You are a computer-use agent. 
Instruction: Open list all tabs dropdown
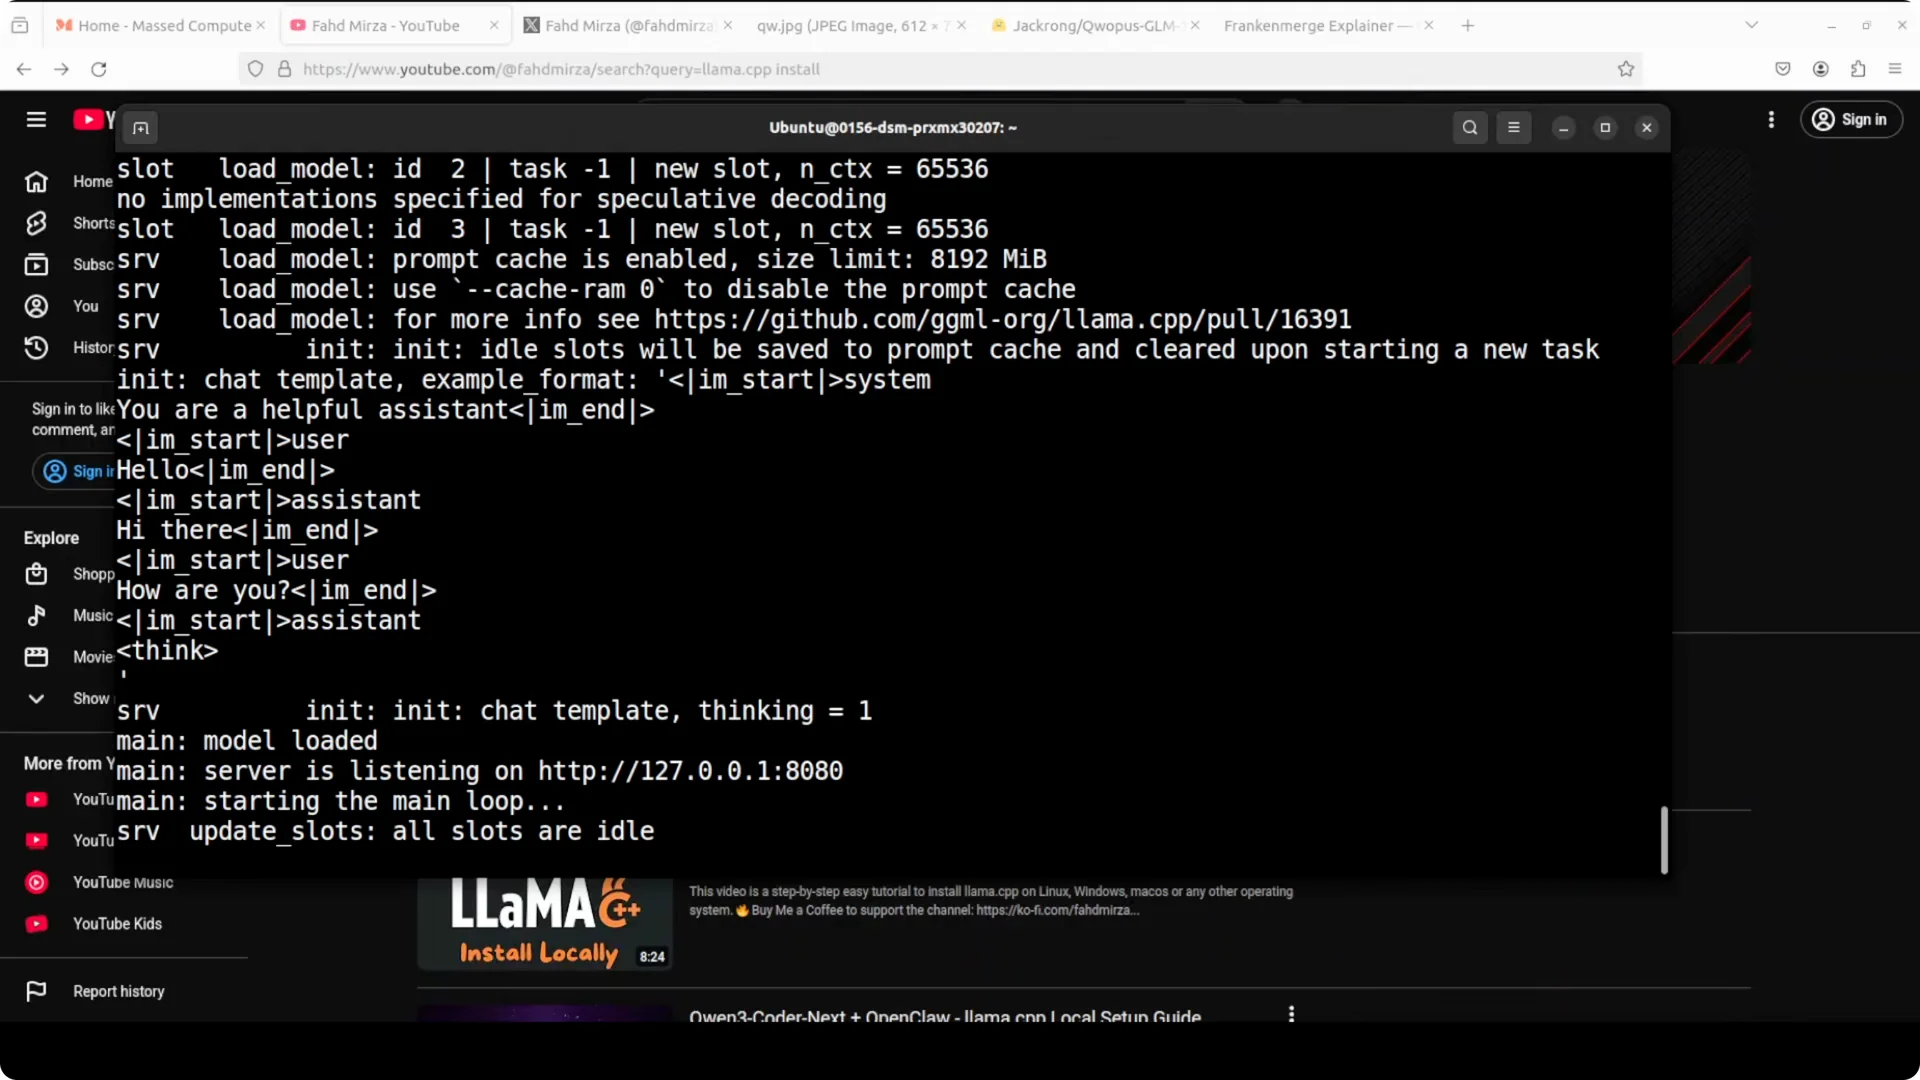1751,26
